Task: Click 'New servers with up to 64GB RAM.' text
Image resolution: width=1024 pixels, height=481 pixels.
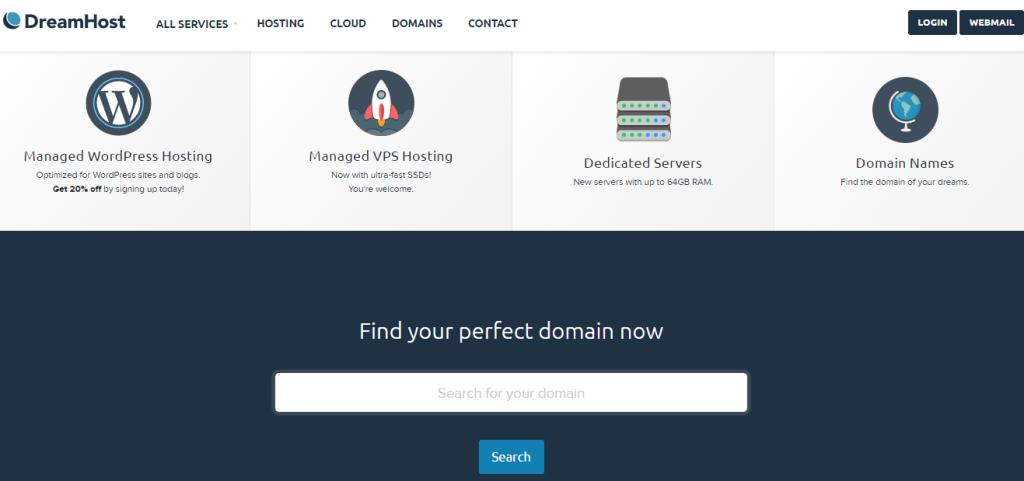Action: (643, 182)
